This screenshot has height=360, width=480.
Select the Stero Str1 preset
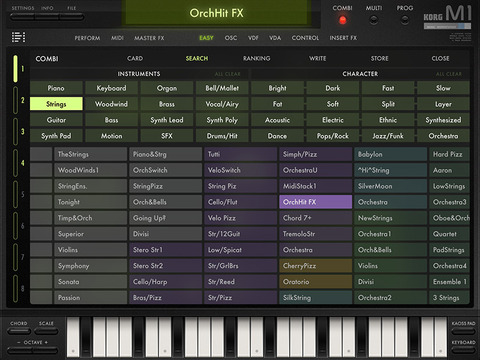coord(165,250)
